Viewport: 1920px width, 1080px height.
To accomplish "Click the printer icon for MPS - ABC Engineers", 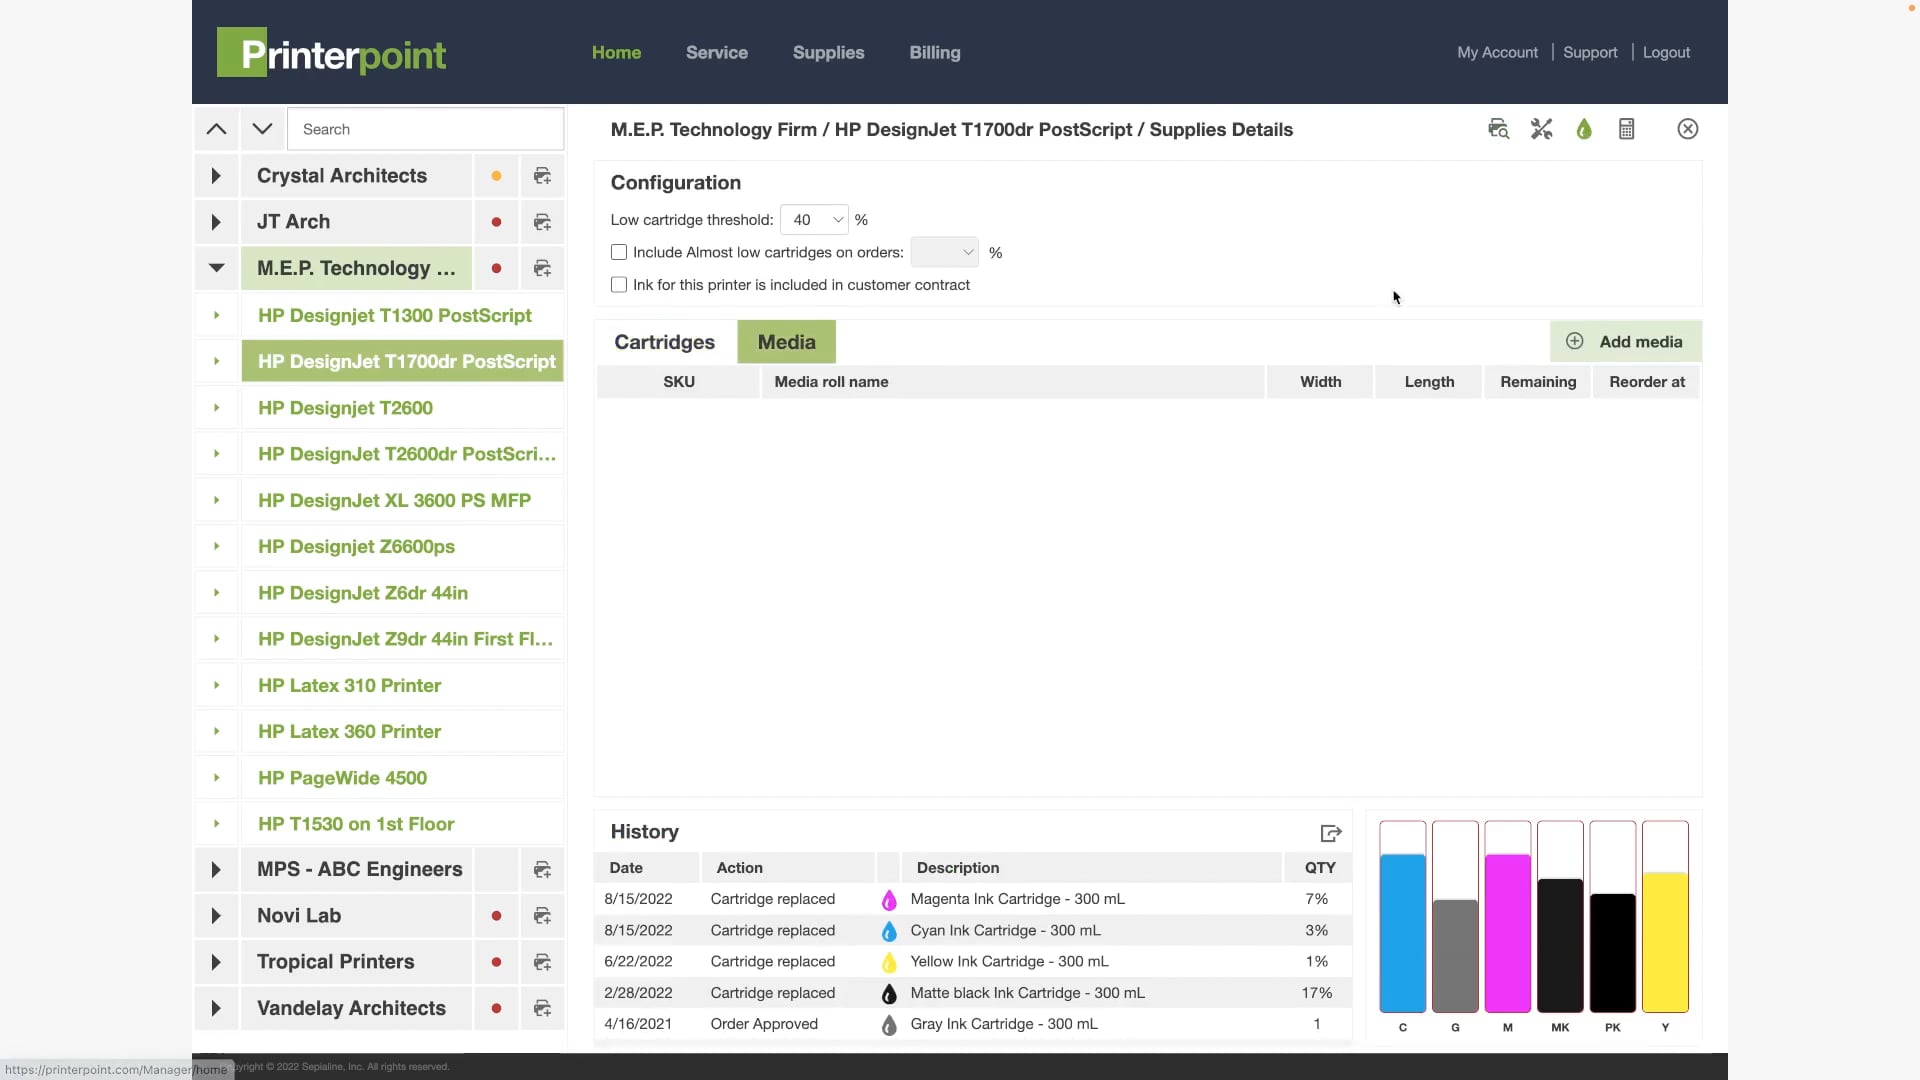I will click(542, 870).
